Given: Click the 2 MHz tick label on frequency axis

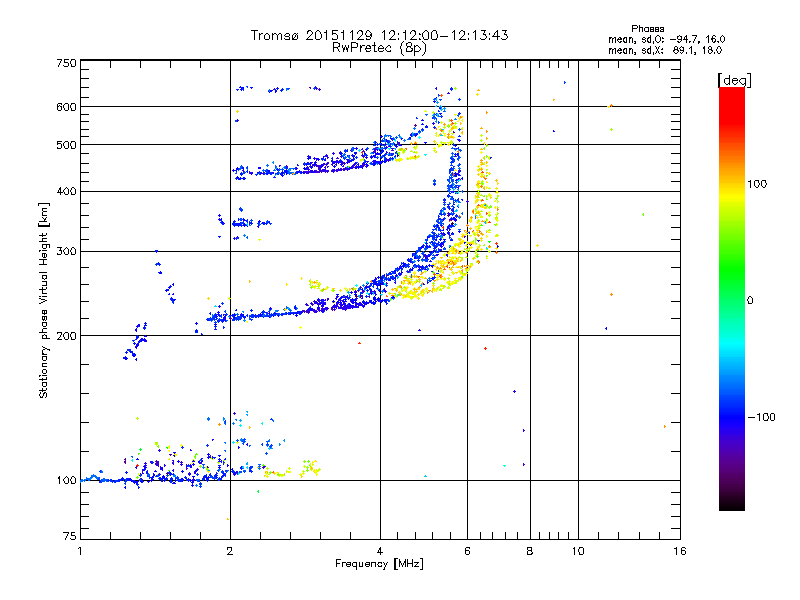Looking at the screenshot, I should click(230, 551).
